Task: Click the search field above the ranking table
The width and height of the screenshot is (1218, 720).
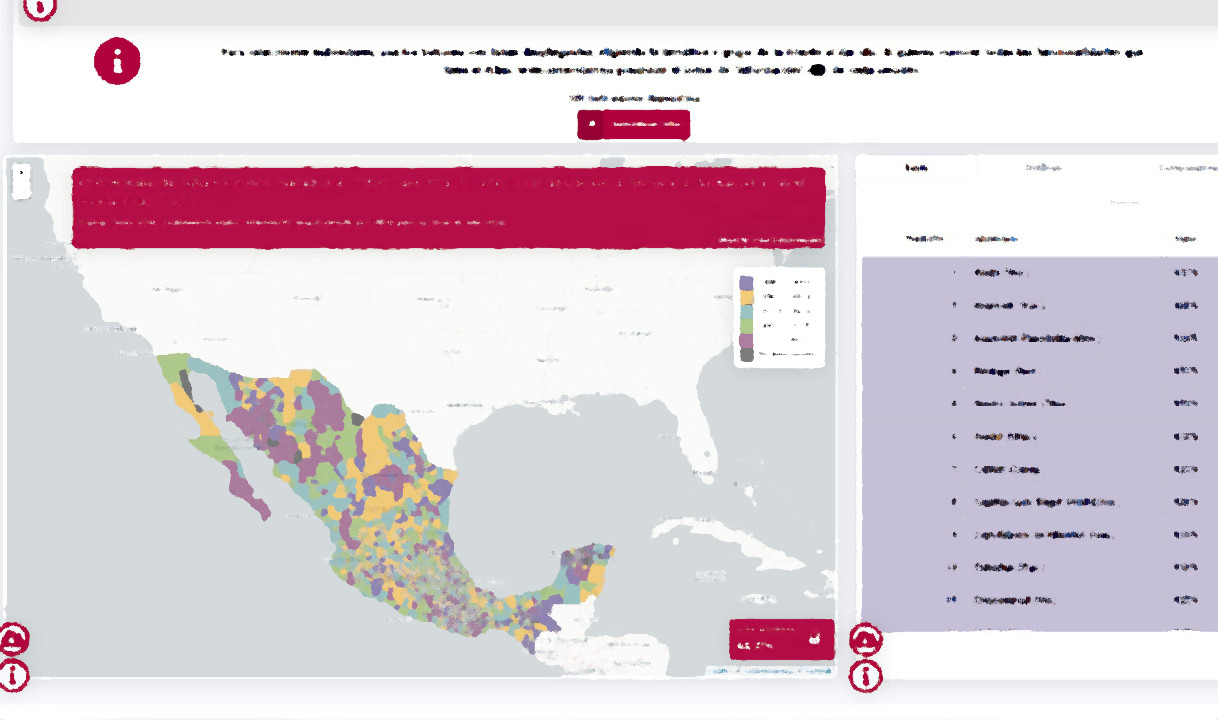Action: point(1125,202)
